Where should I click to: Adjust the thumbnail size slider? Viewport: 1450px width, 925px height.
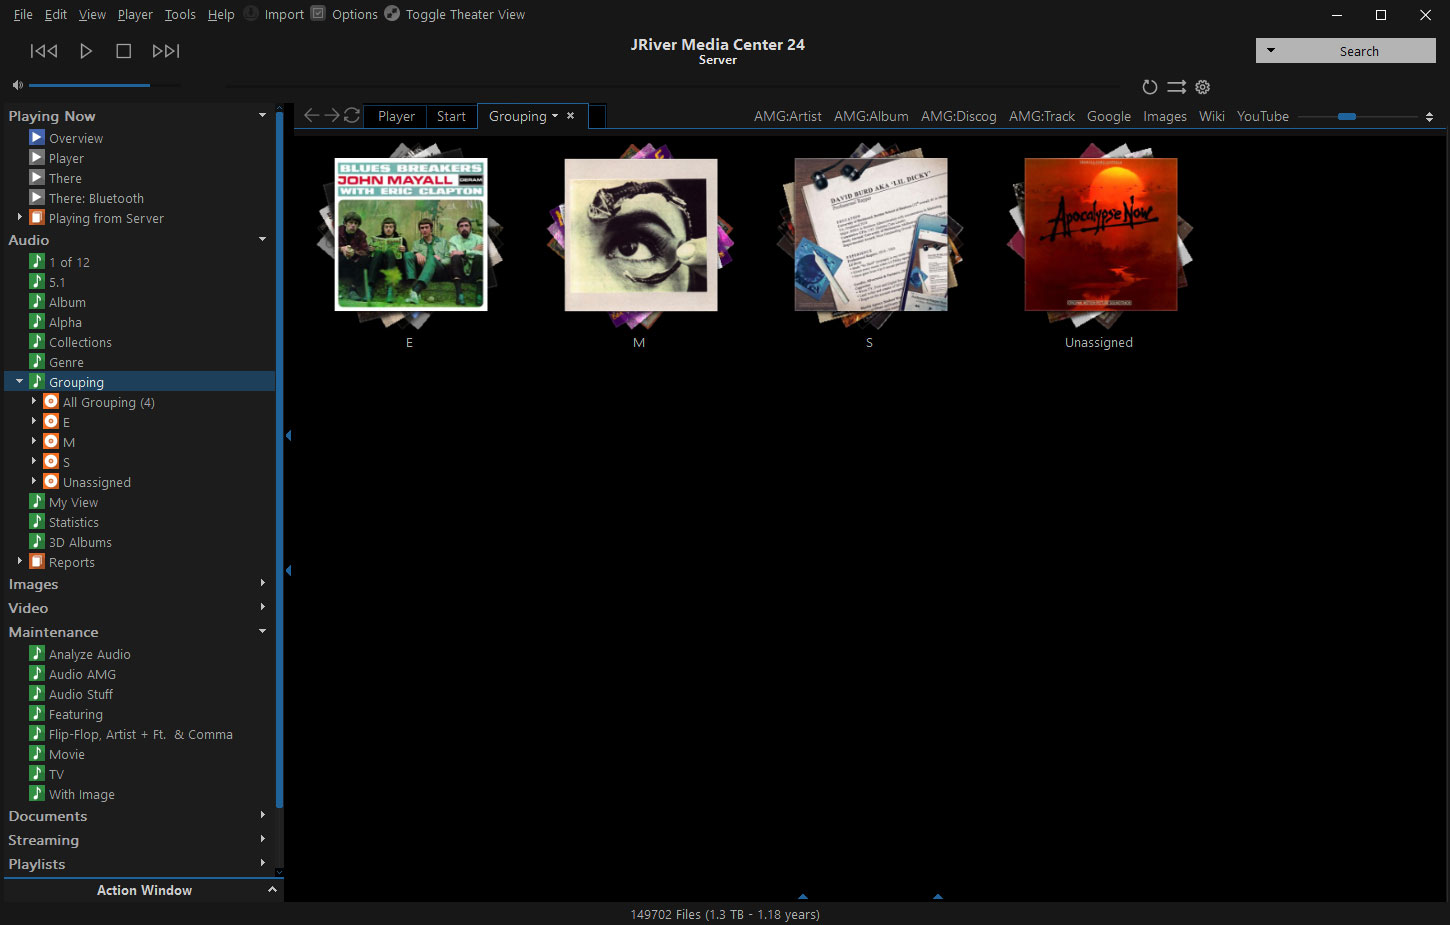pyautogui.click(x=1347, y=117)
